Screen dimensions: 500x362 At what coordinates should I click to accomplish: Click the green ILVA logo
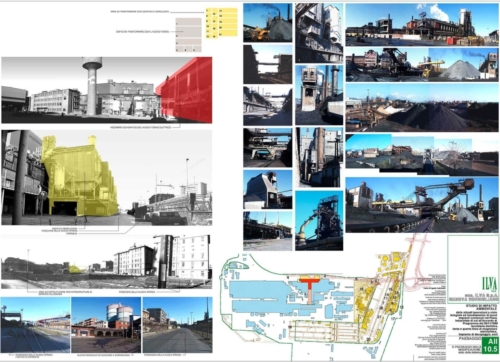(490, 284)
